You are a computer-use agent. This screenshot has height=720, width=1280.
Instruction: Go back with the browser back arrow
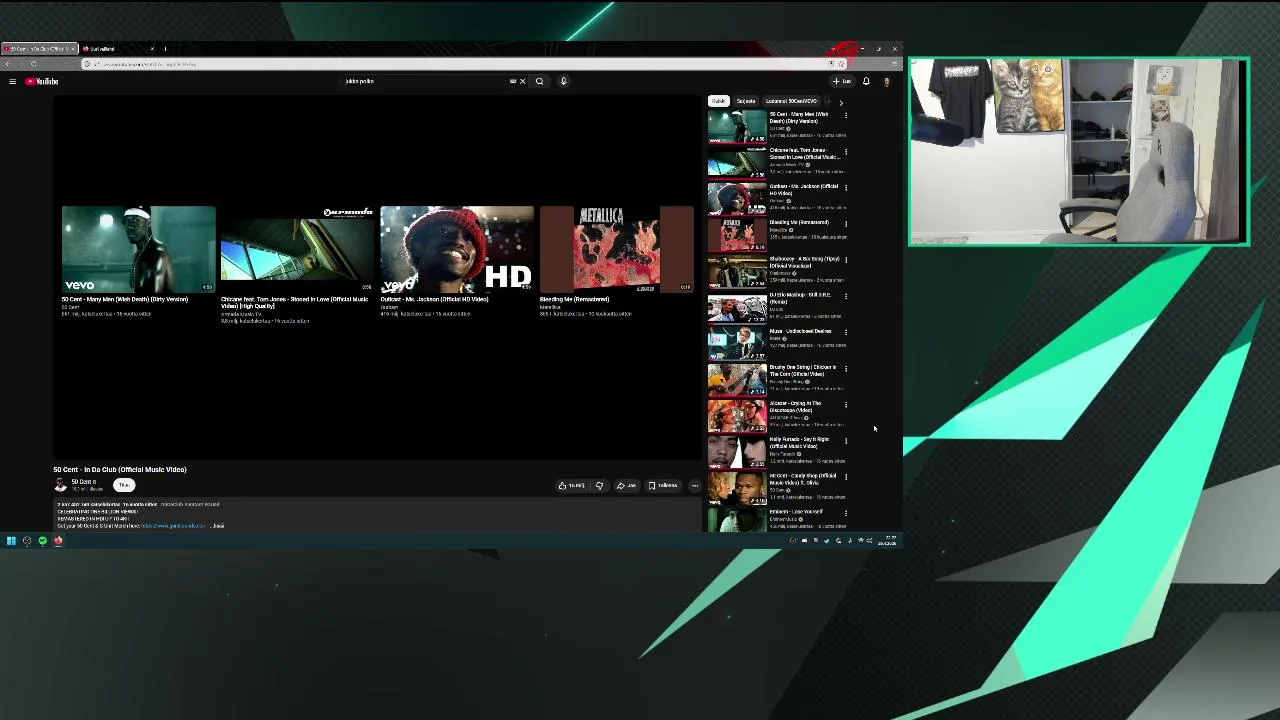(x=7, y=64)
